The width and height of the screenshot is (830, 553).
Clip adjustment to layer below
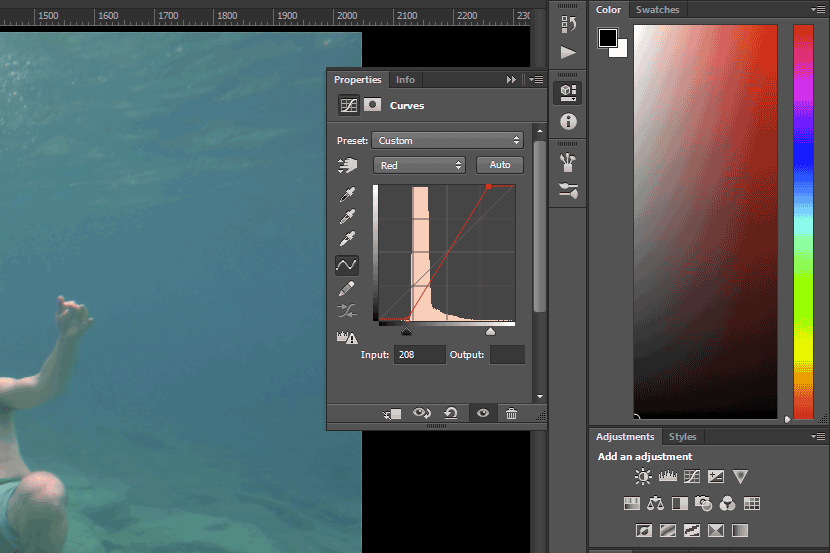tap(393, 413)
